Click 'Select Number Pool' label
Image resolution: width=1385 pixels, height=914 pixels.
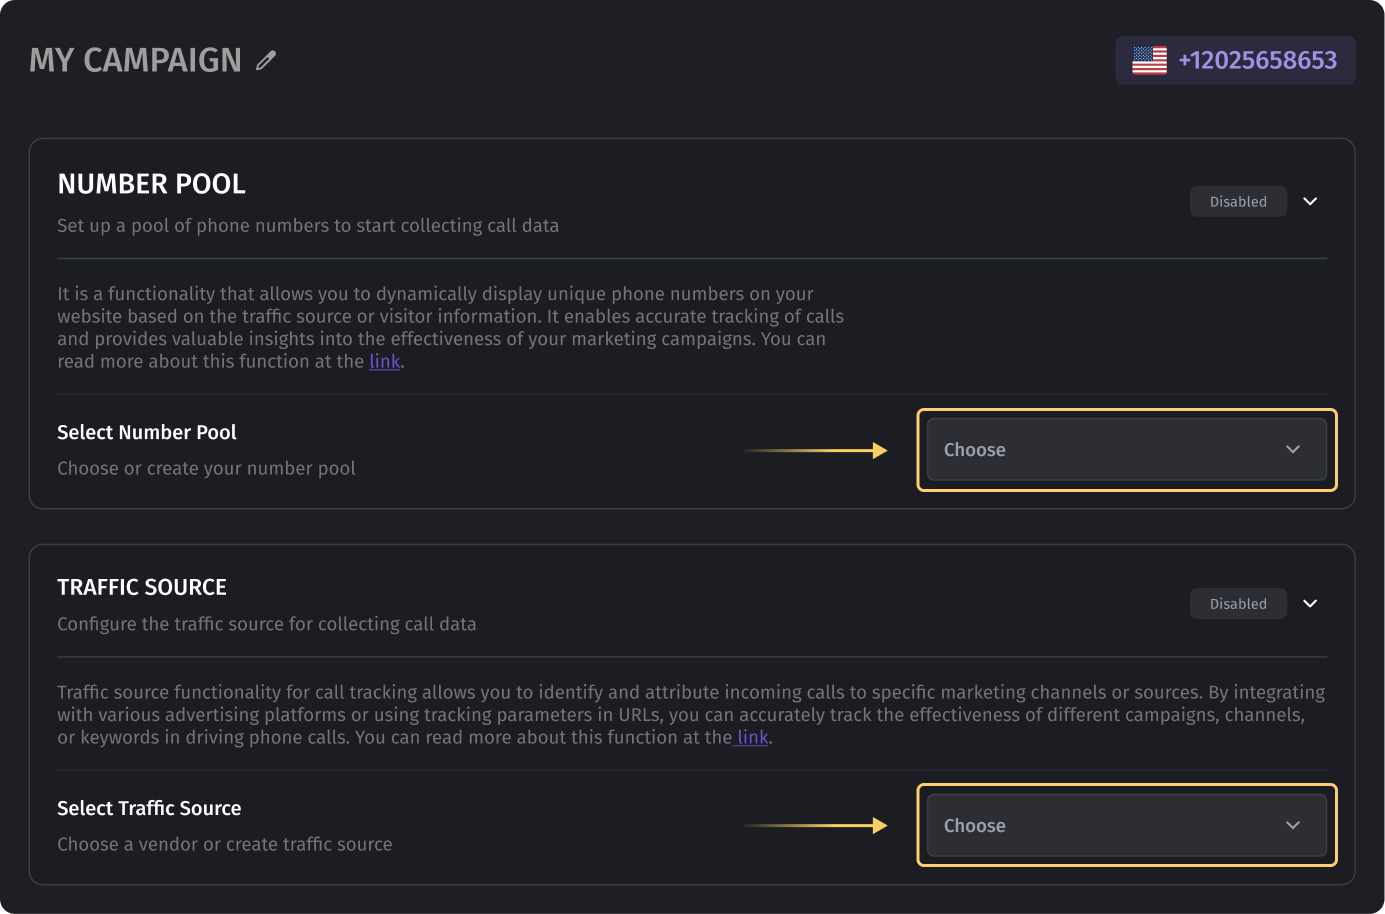[147, 432]
